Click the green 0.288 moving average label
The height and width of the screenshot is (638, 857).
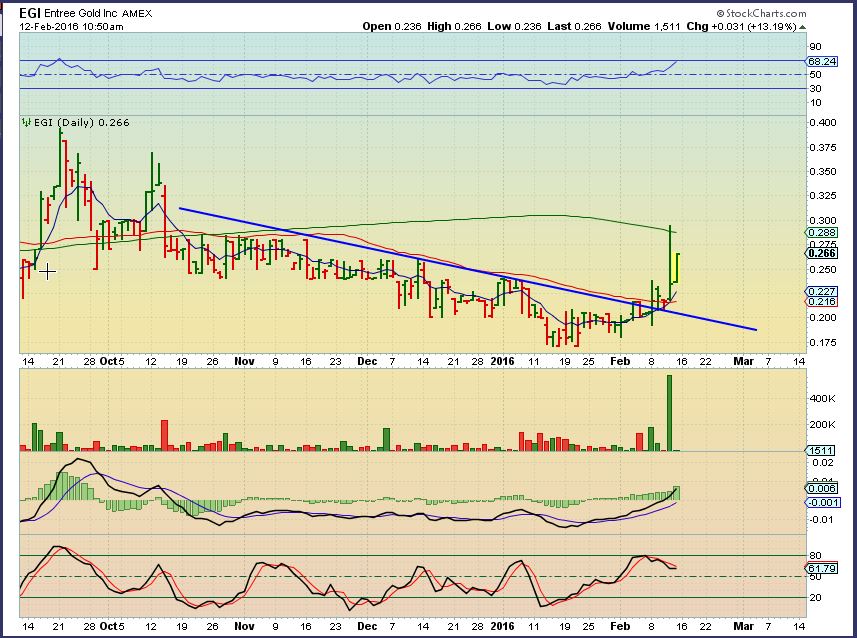[820, 232]
